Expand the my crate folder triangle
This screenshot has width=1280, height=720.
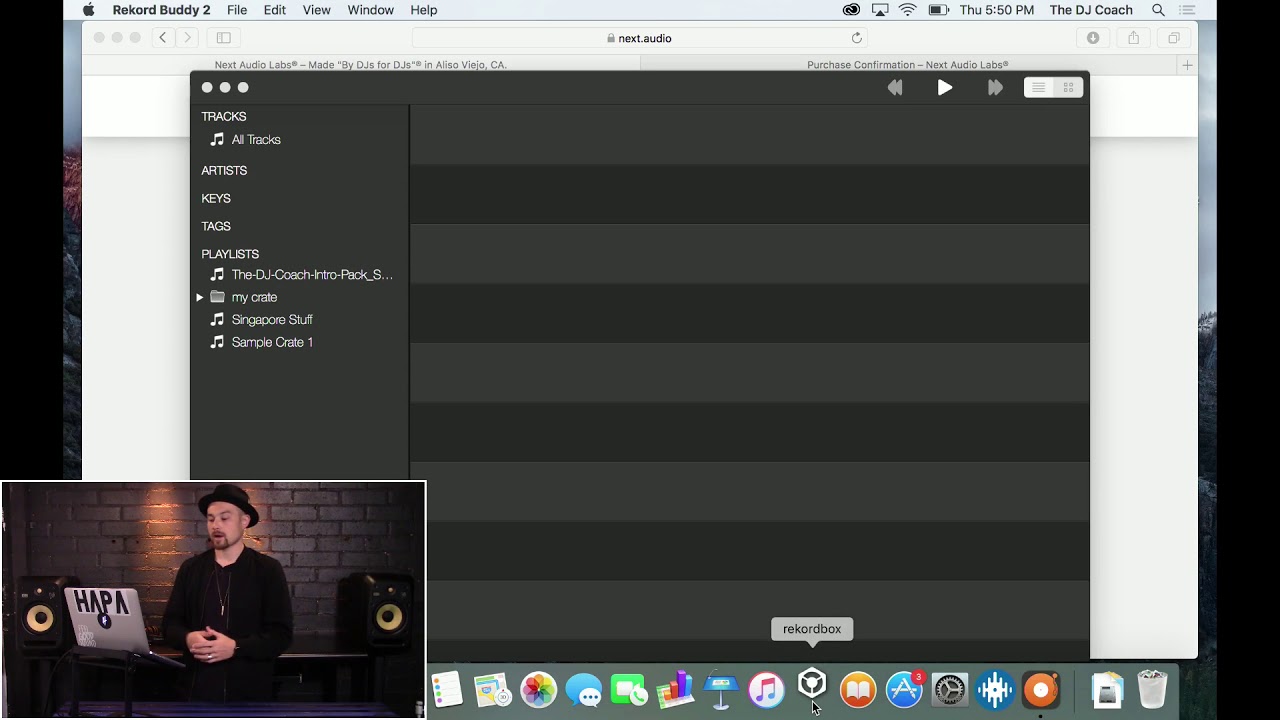point(200,297)
